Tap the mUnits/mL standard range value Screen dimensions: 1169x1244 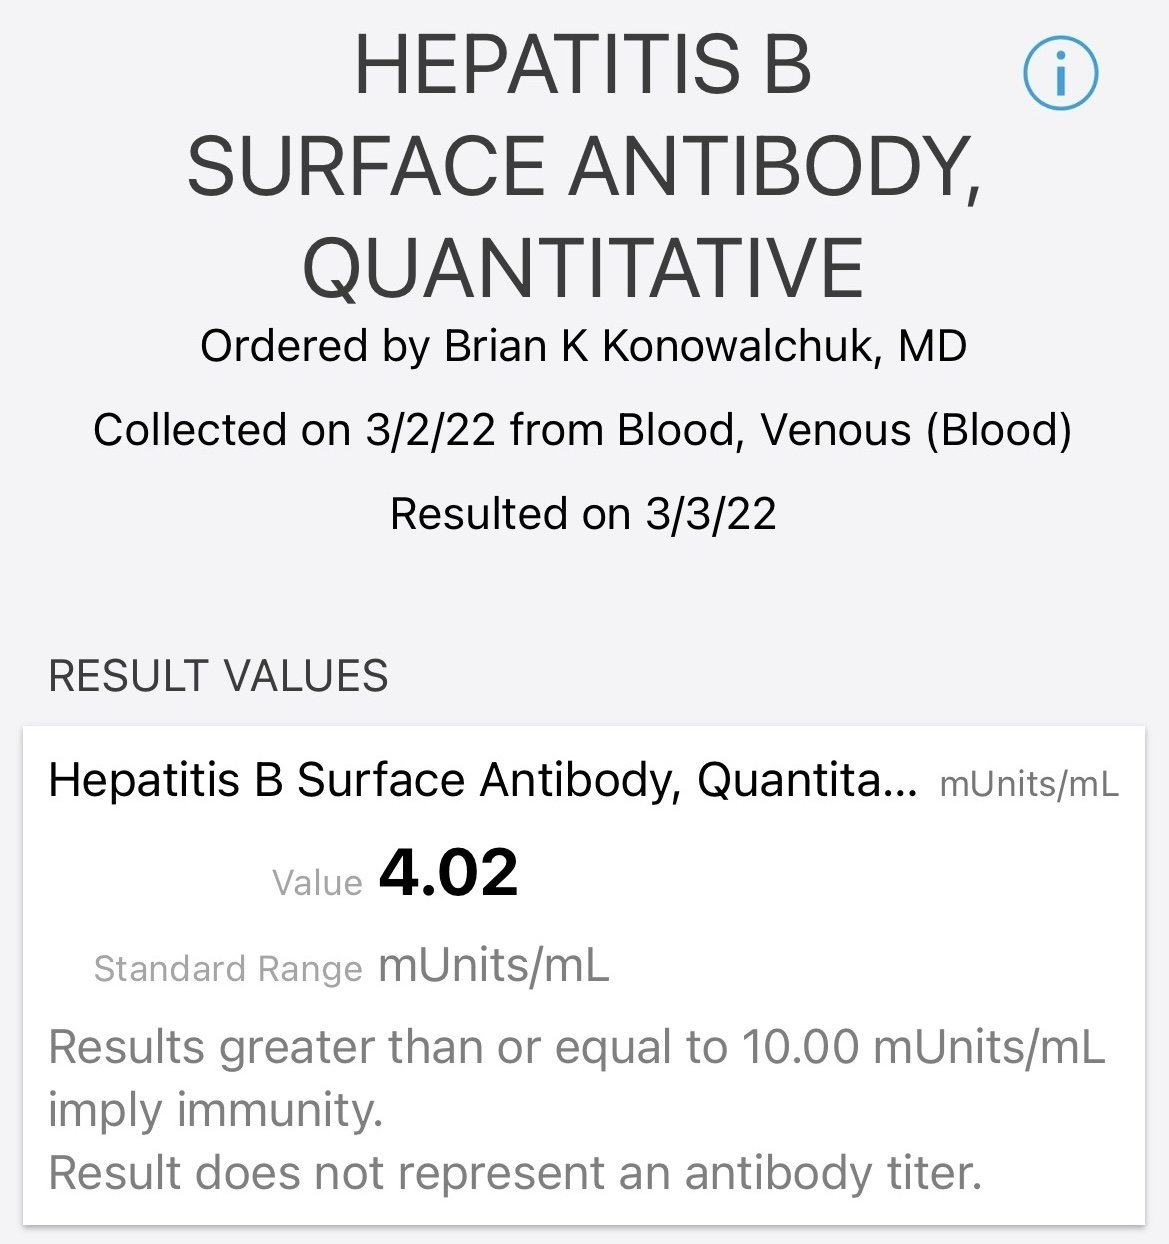tap(494, 966)
